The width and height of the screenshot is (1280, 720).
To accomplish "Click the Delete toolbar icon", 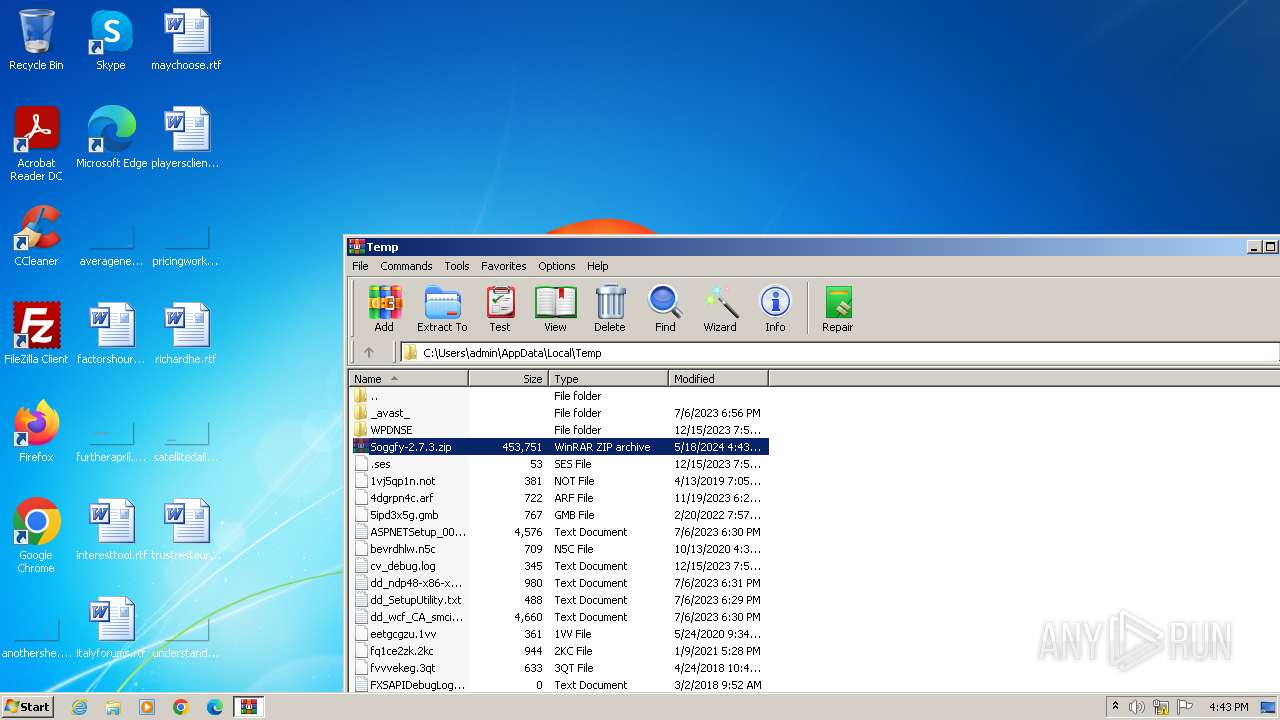I will (610, 309).
